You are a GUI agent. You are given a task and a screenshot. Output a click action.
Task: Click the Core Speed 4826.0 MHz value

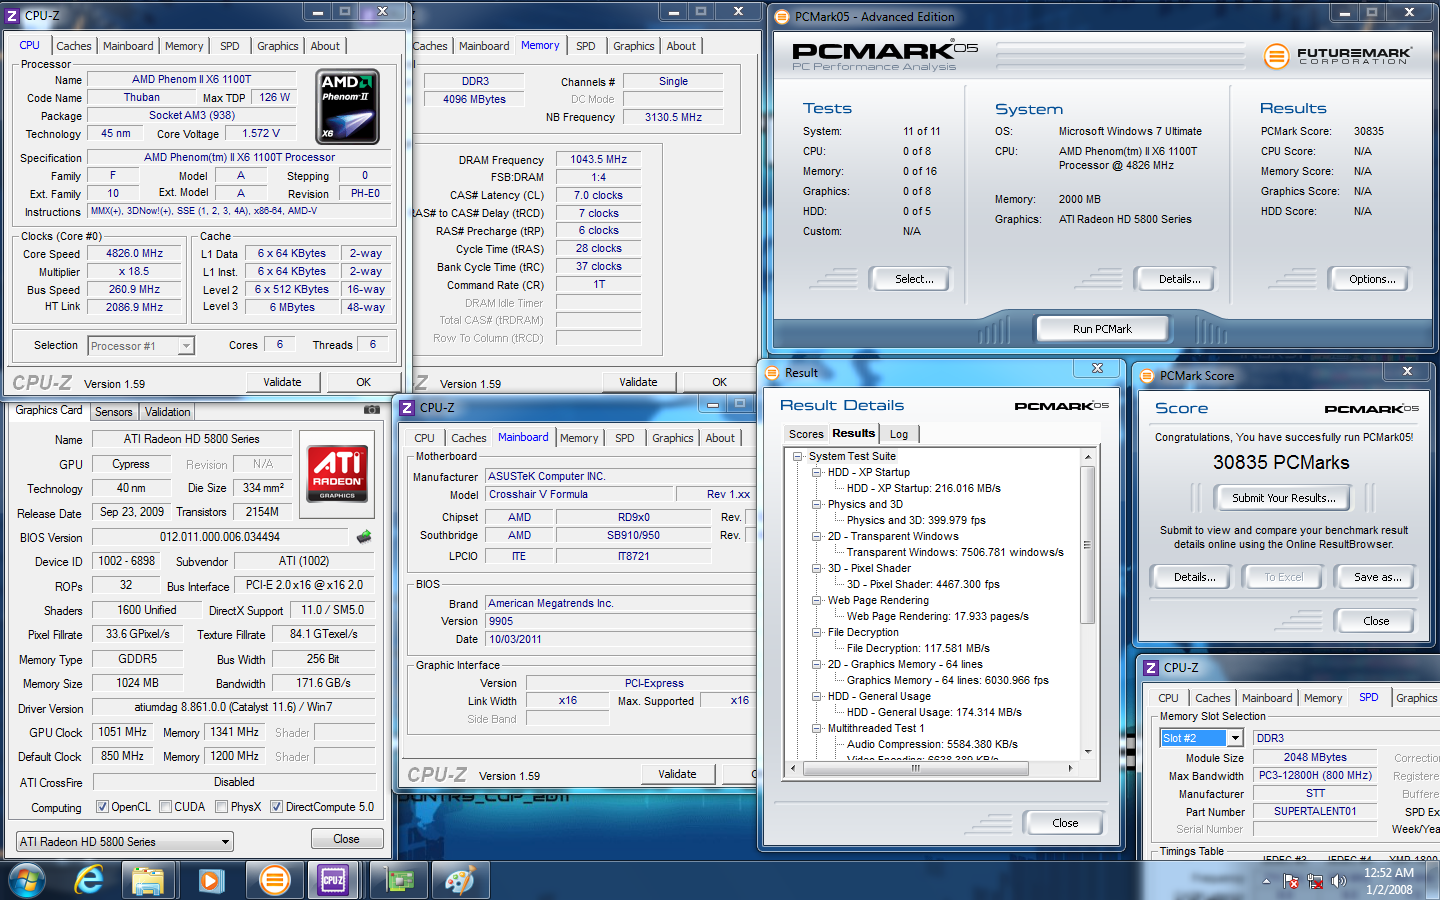[134, 254]
